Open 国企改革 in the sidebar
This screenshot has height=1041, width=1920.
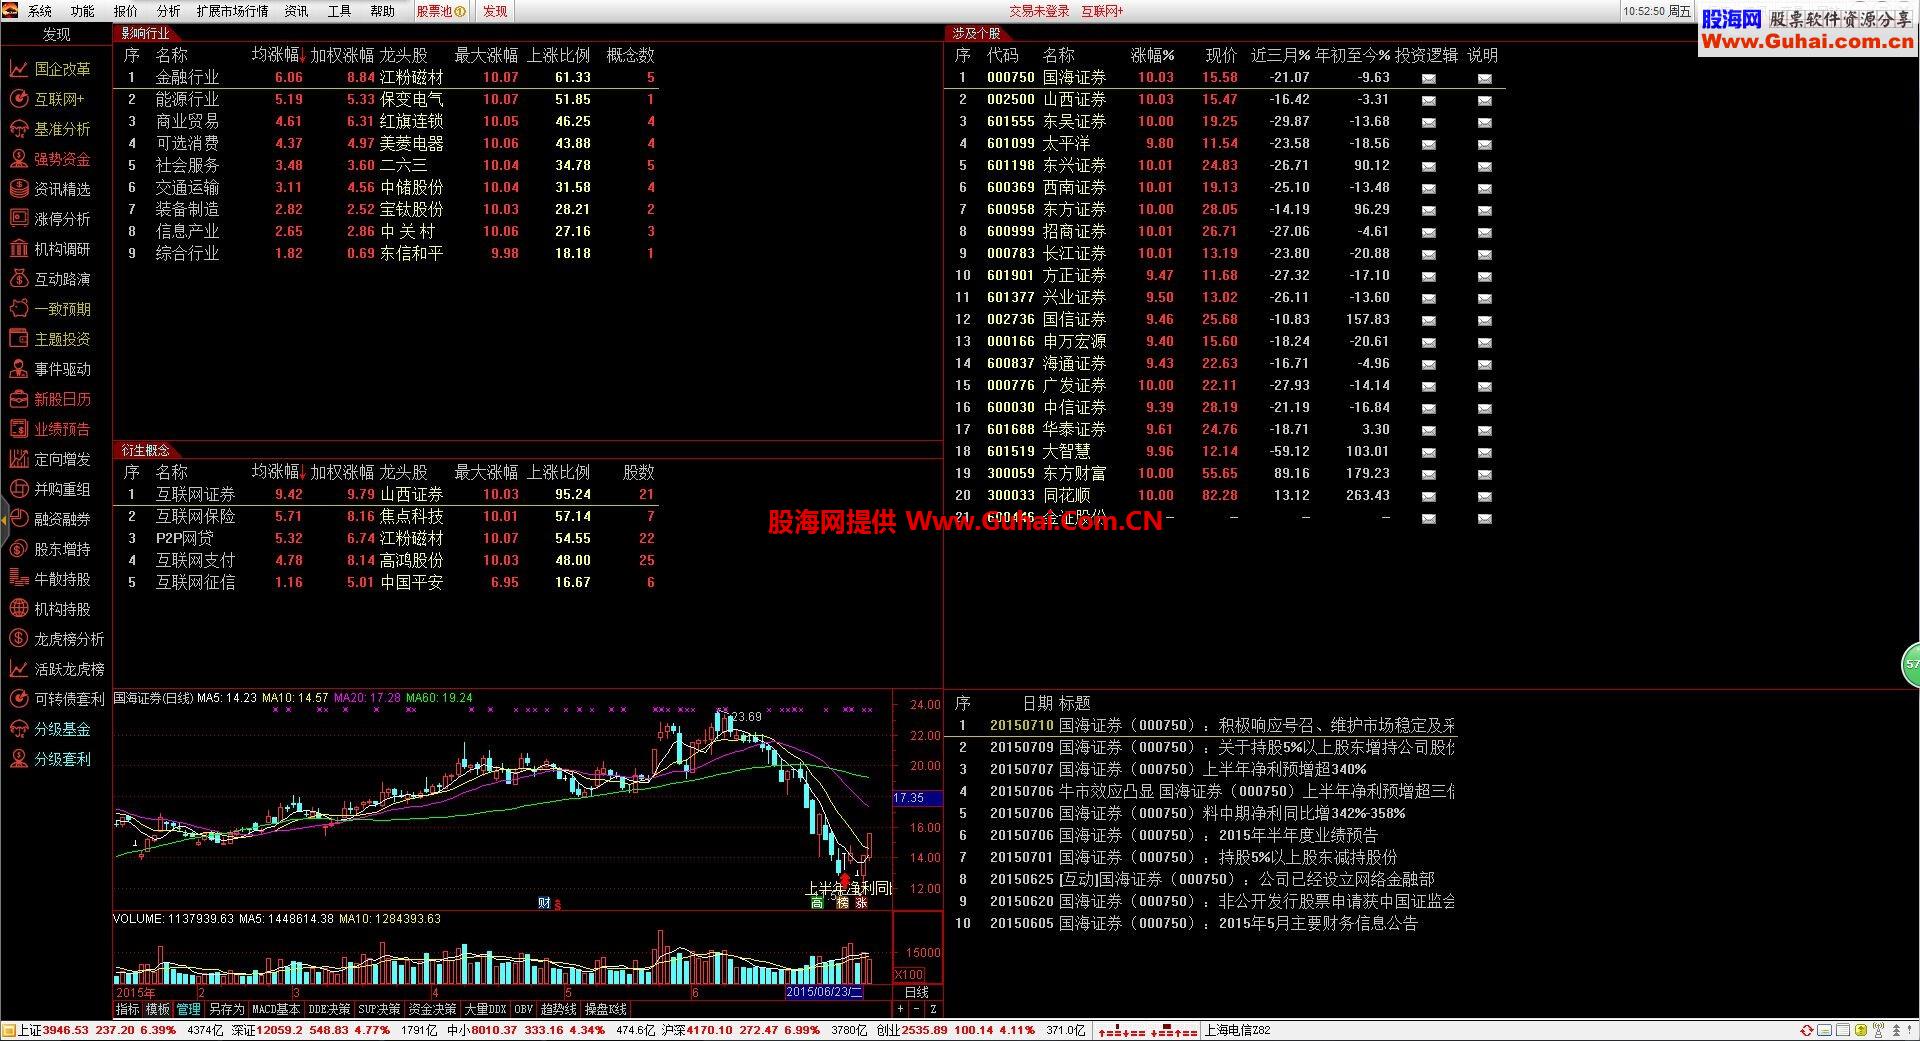[x=50, y=69]
